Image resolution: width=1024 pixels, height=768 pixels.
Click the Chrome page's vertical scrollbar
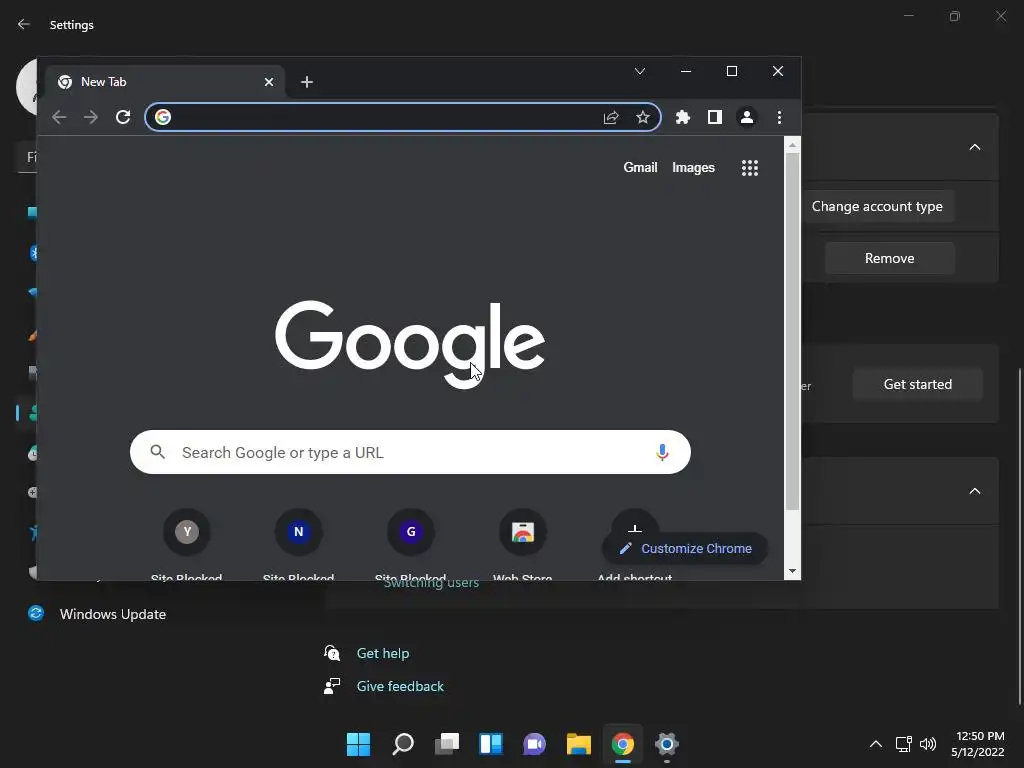pos(792,330)
